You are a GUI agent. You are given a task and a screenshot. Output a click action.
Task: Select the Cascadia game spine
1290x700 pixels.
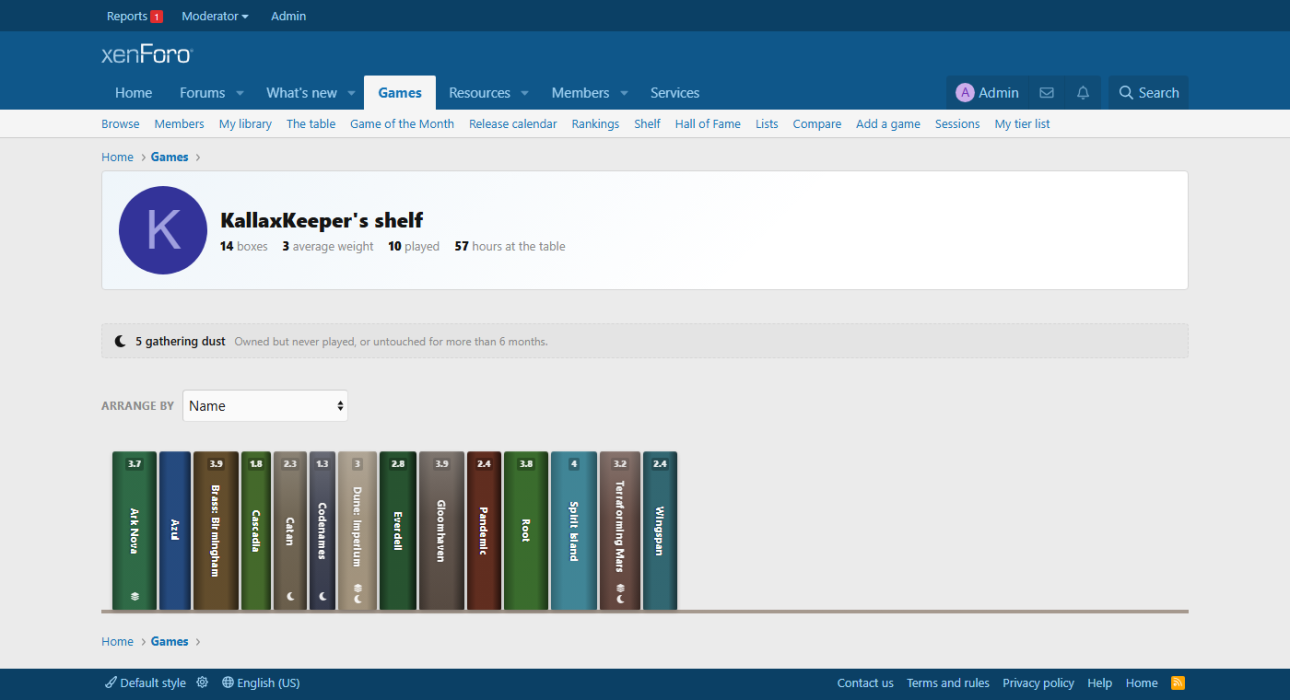(256, 530)
